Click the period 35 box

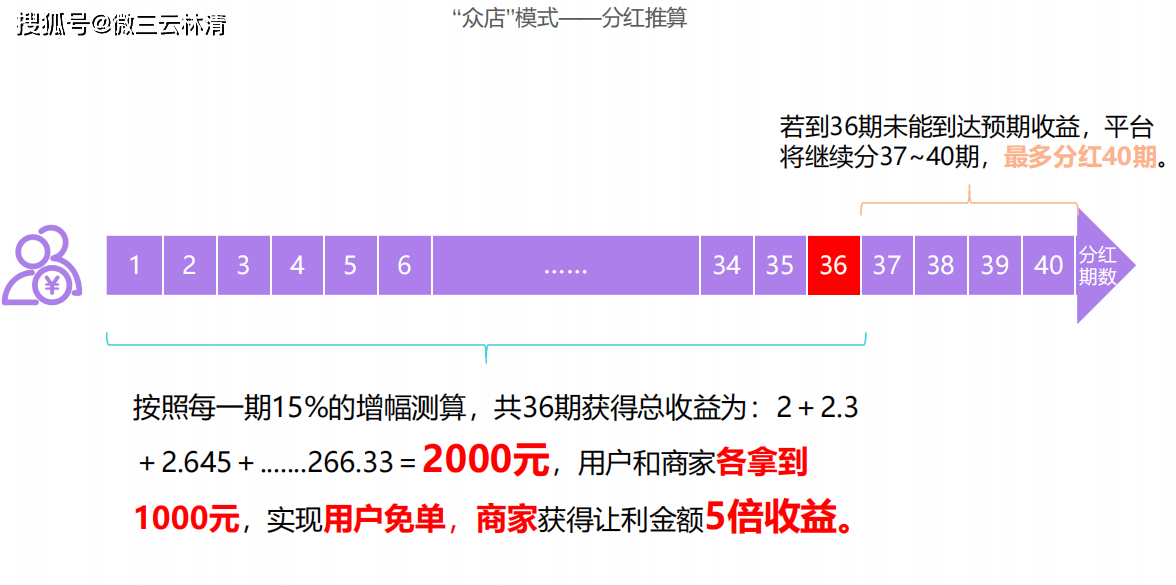click(780, 265)
